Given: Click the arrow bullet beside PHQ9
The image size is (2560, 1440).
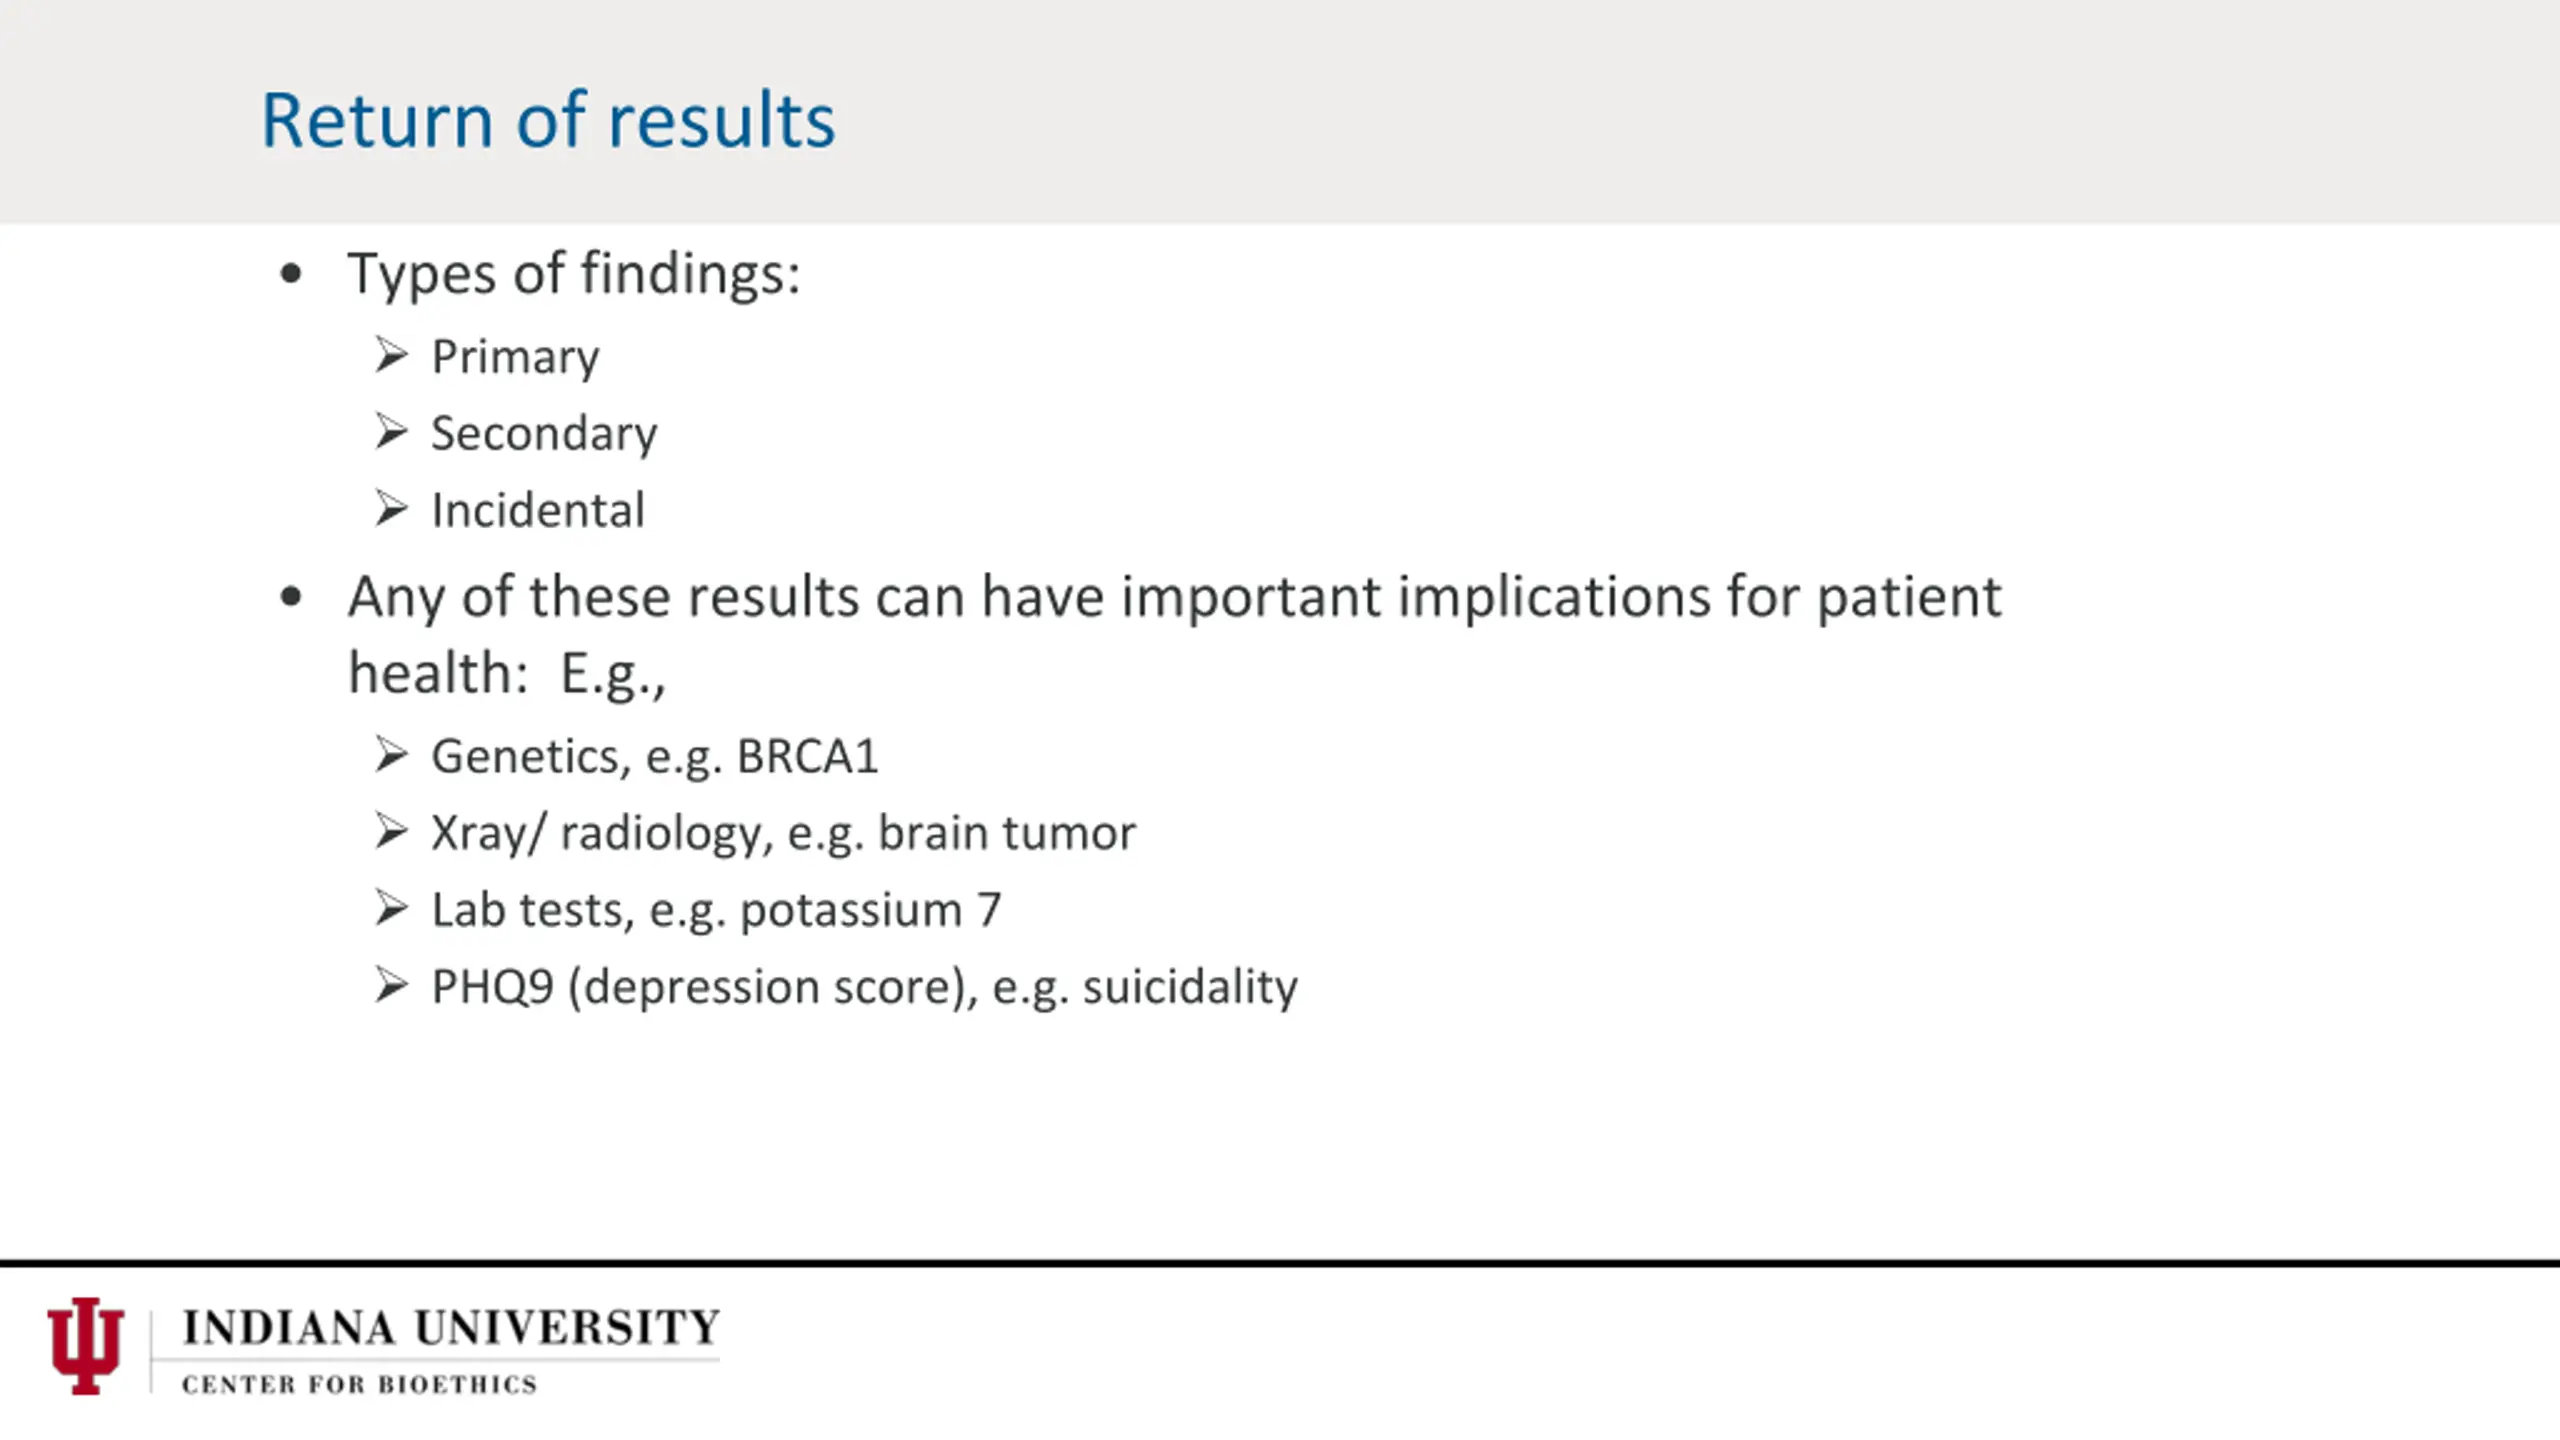Looking at the screenshot, I should point(391,985).
